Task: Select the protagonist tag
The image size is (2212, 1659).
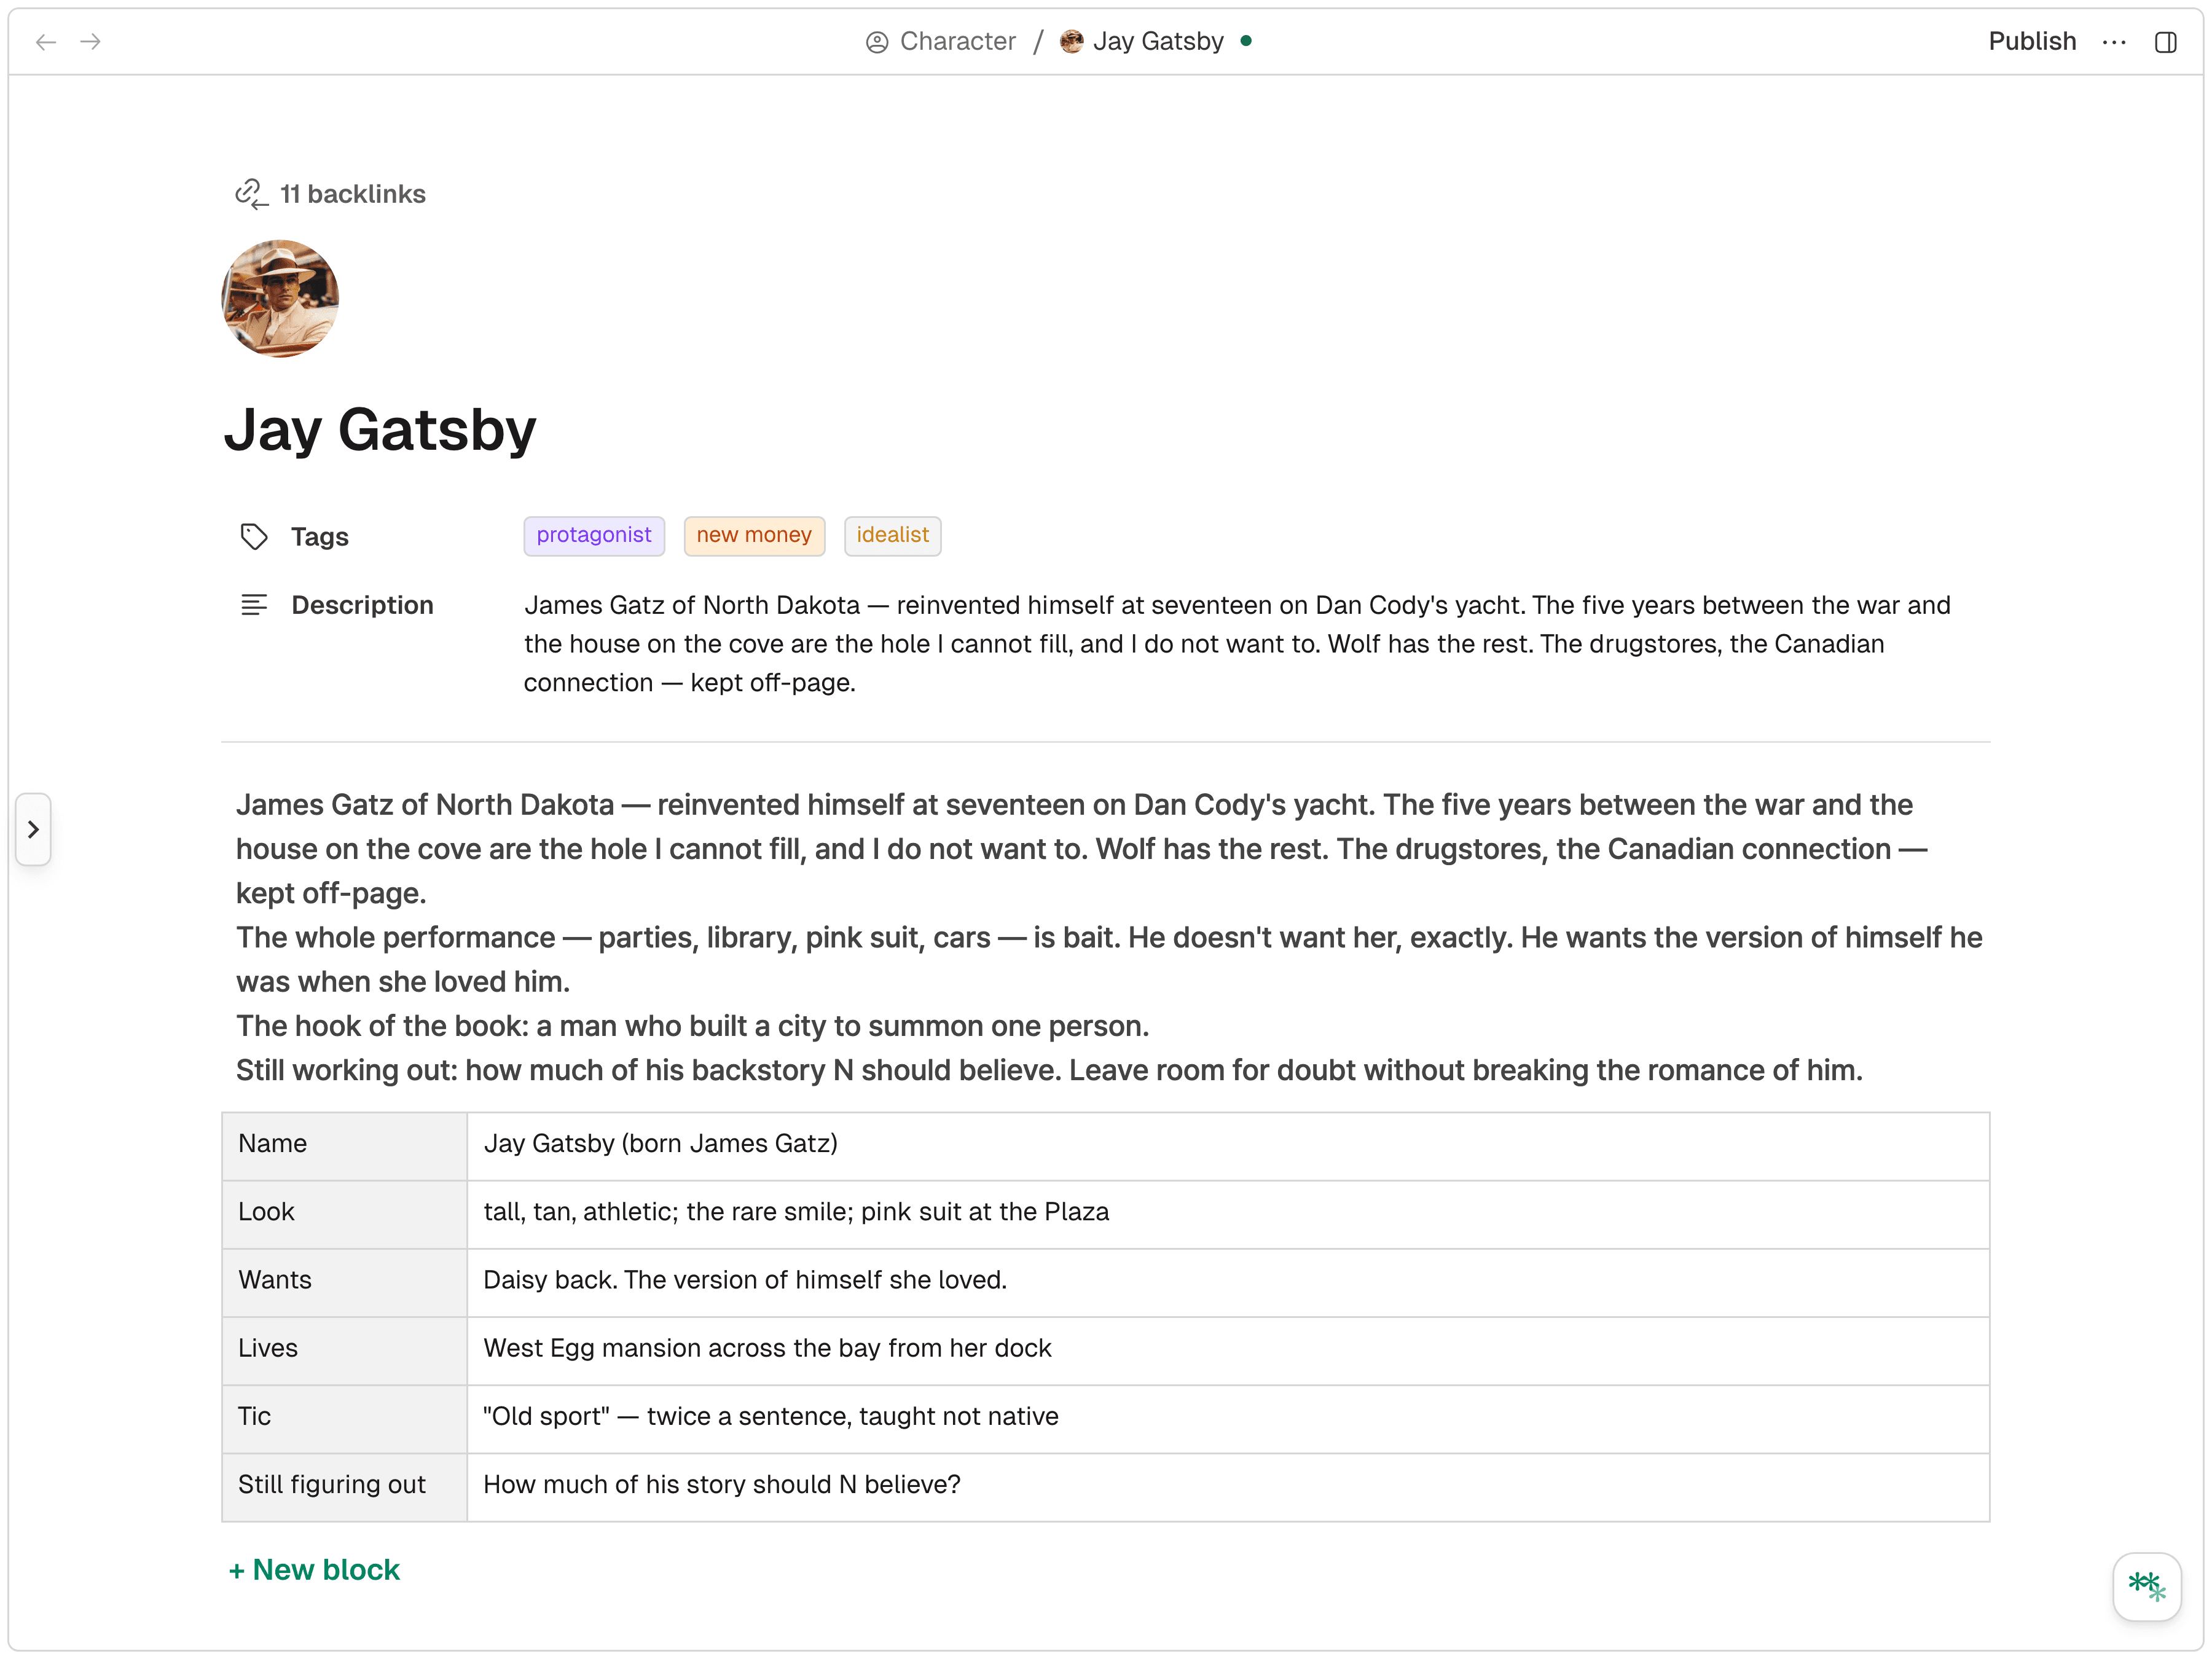Action: [x=594, y=536]
